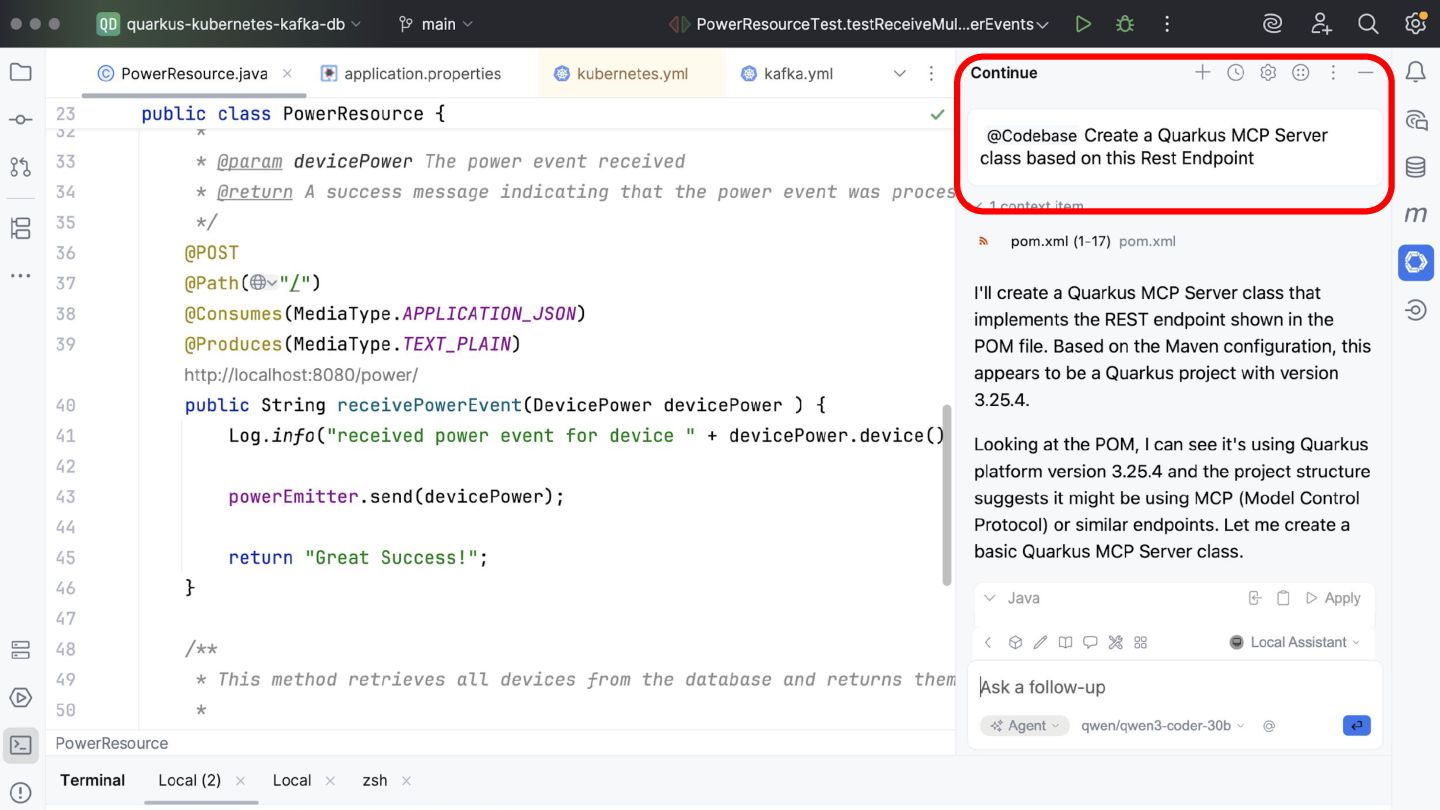Open the Terminal tool window icon
The width and height of the screenshot is (1440, 810).
20,745
